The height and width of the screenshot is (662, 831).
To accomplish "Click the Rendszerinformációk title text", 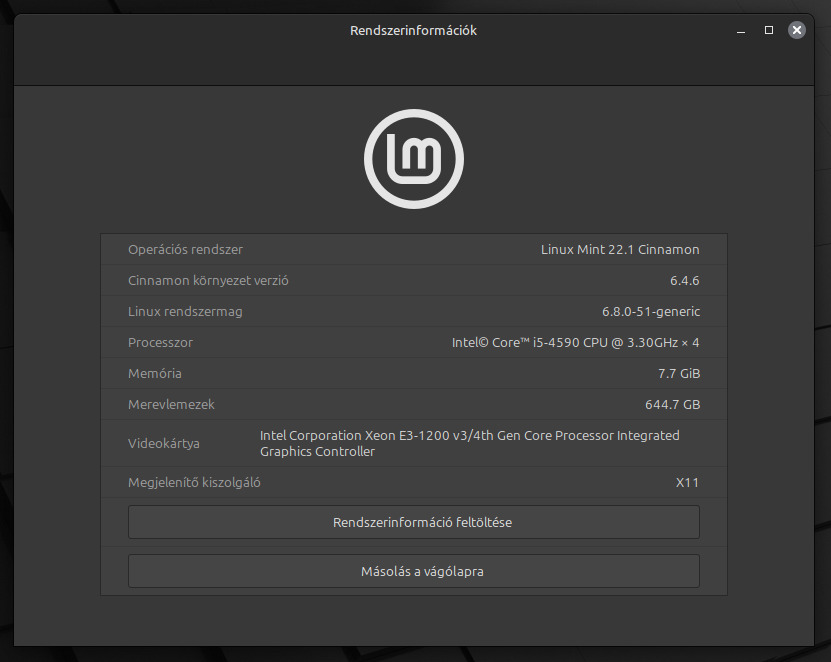I will click(x=413, y=31).
